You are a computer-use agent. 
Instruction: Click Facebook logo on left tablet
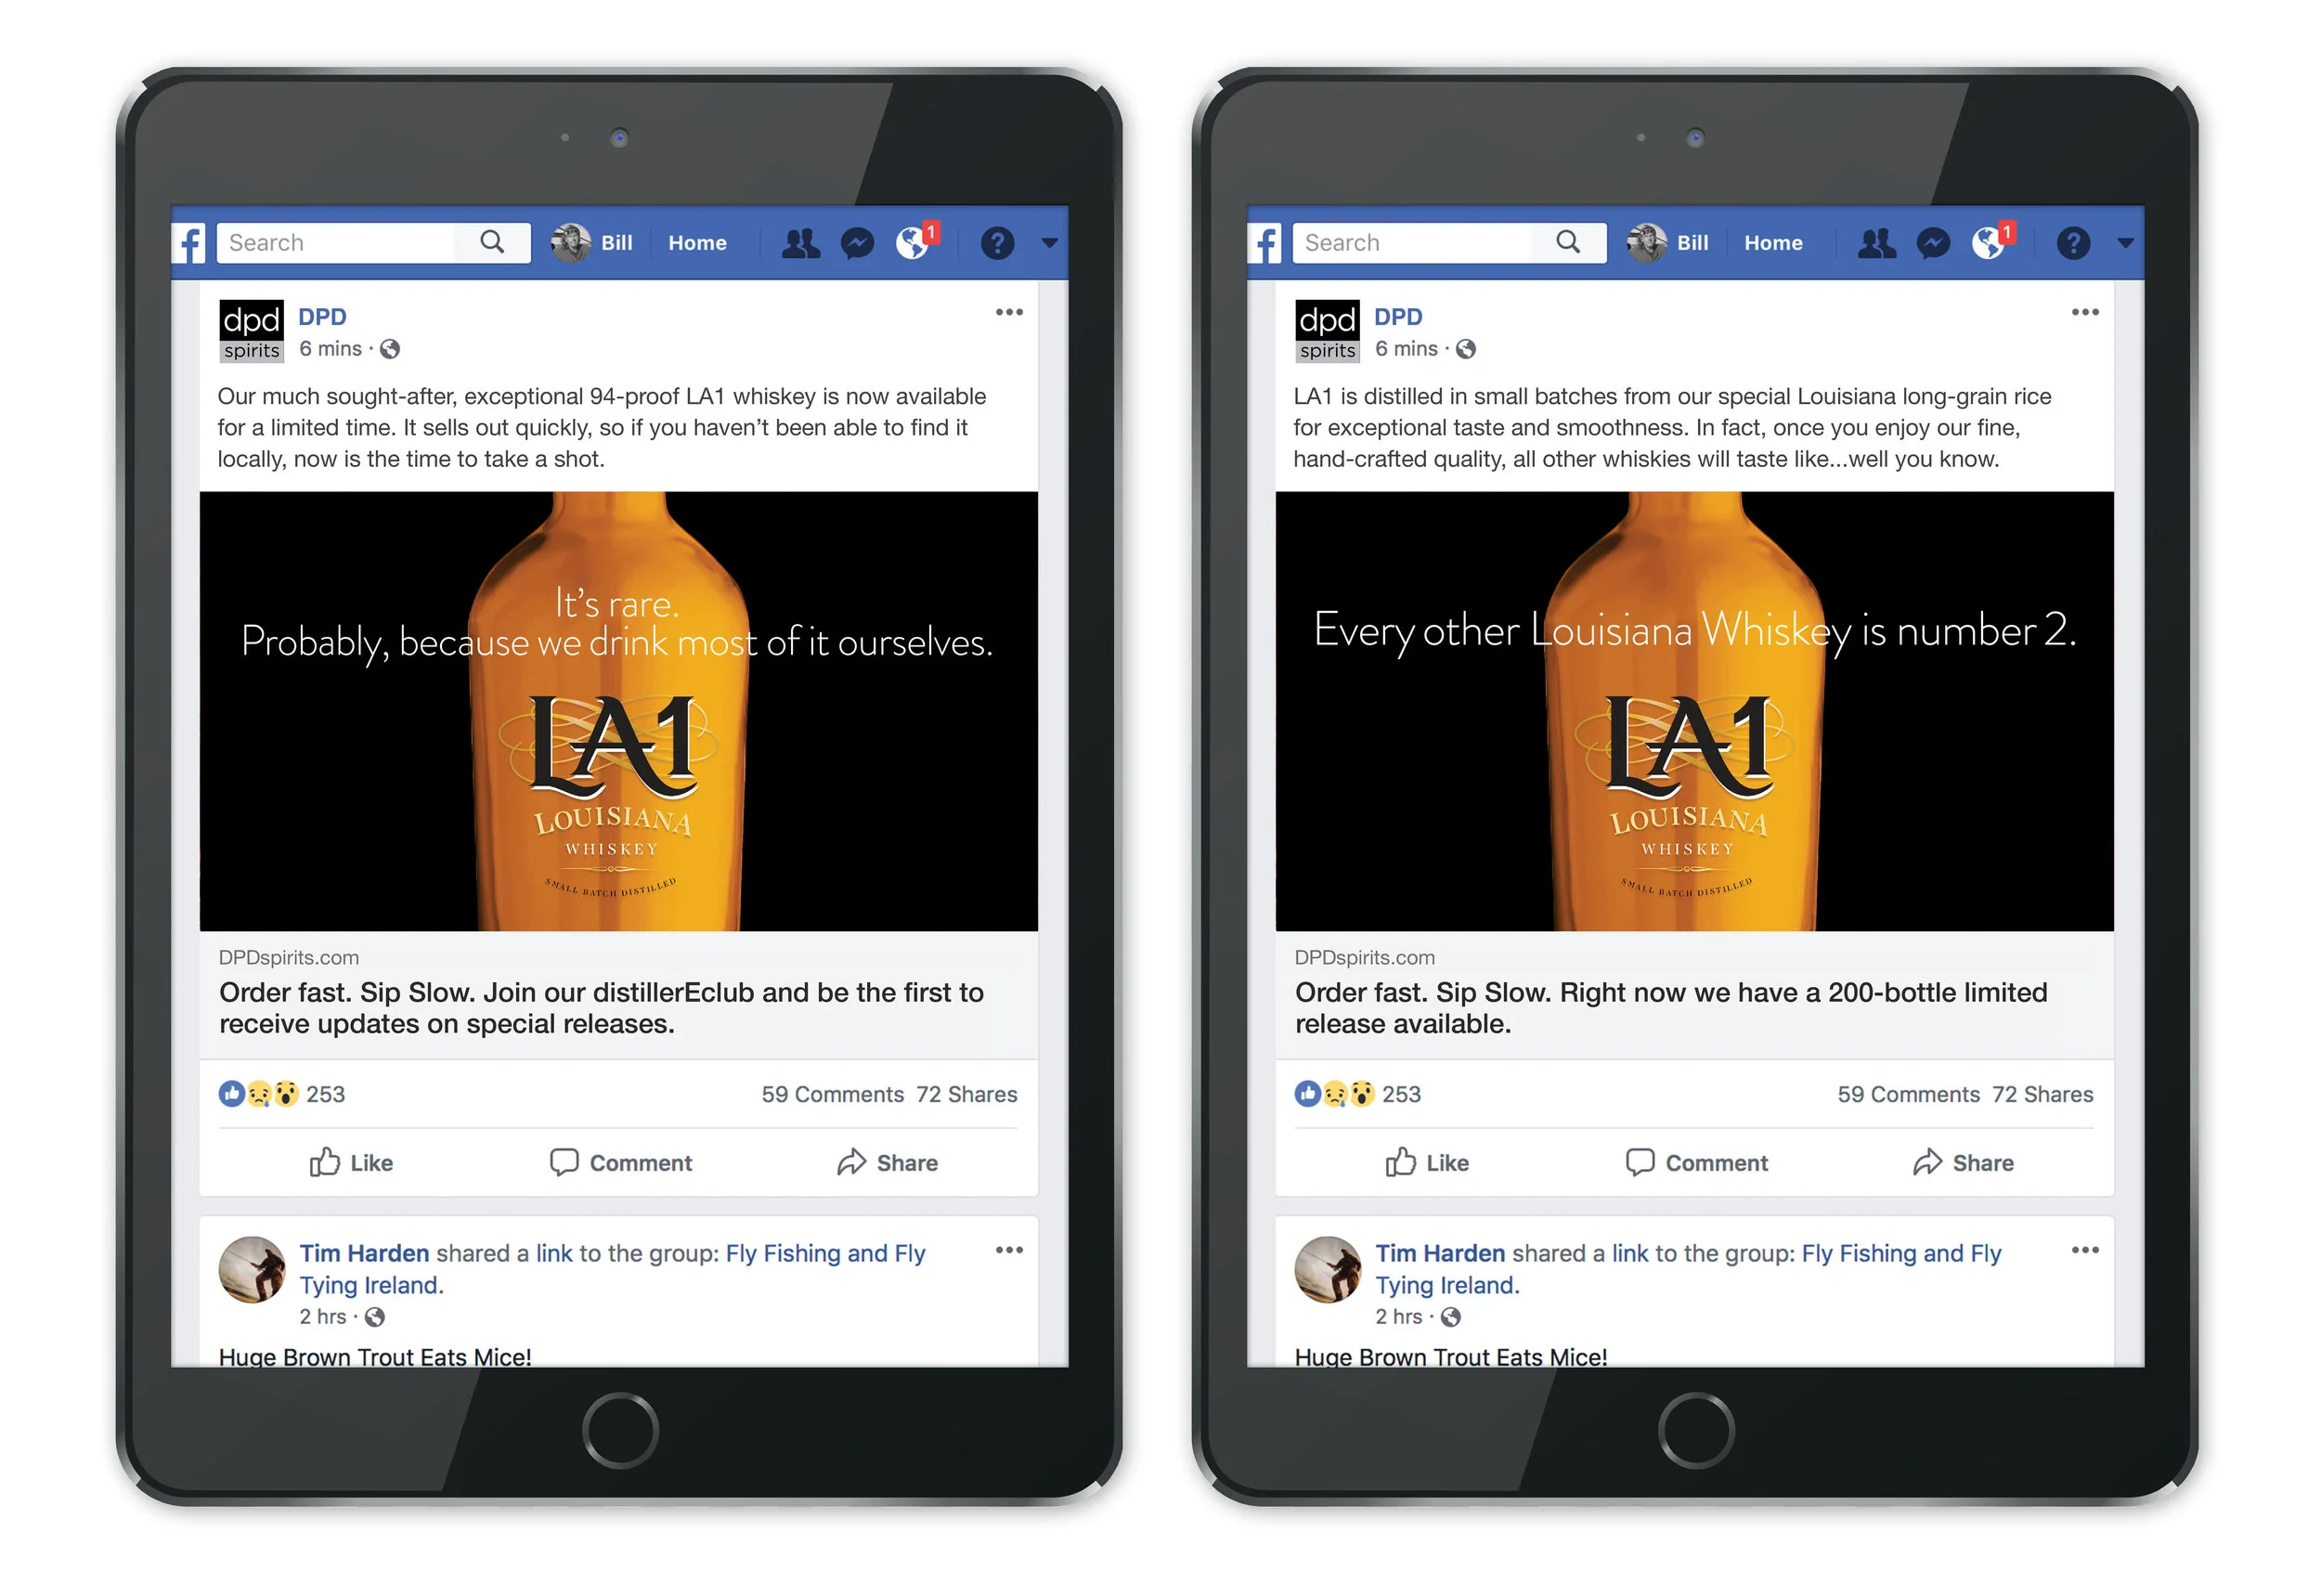[x=190, y=243]
